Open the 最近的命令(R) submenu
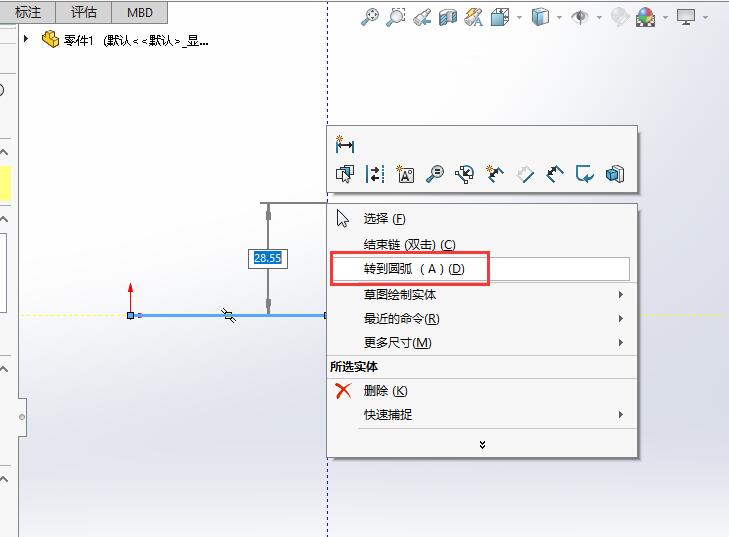This screenshot has width=729, height=537. [x=482, y=318]
